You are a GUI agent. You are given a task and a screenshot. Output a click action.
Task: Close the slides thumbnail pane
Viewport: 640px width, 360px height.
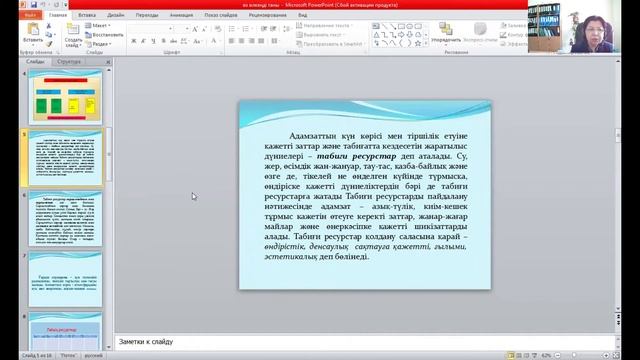pos(108,62)
